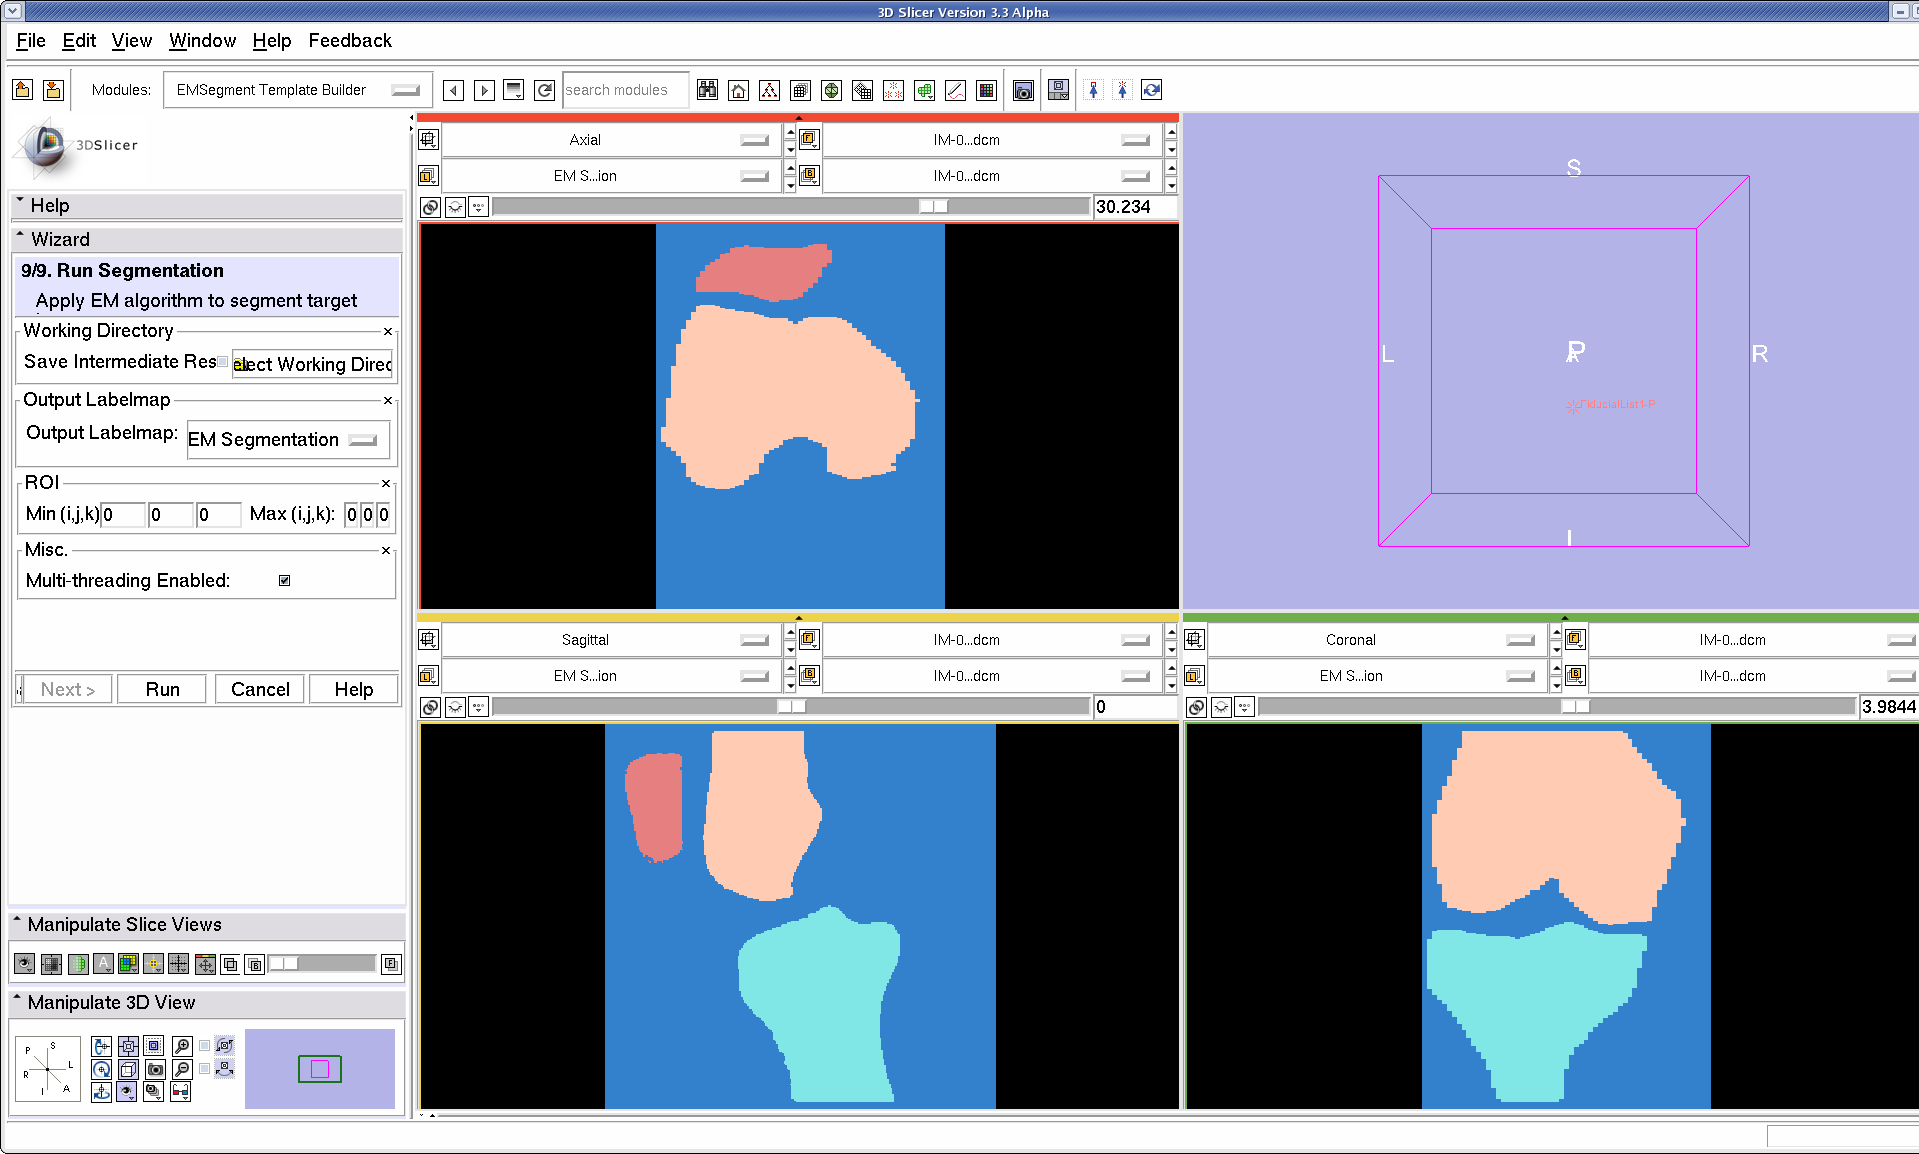
Task: Click the binoculars search icon
Action: pos(707,90)
